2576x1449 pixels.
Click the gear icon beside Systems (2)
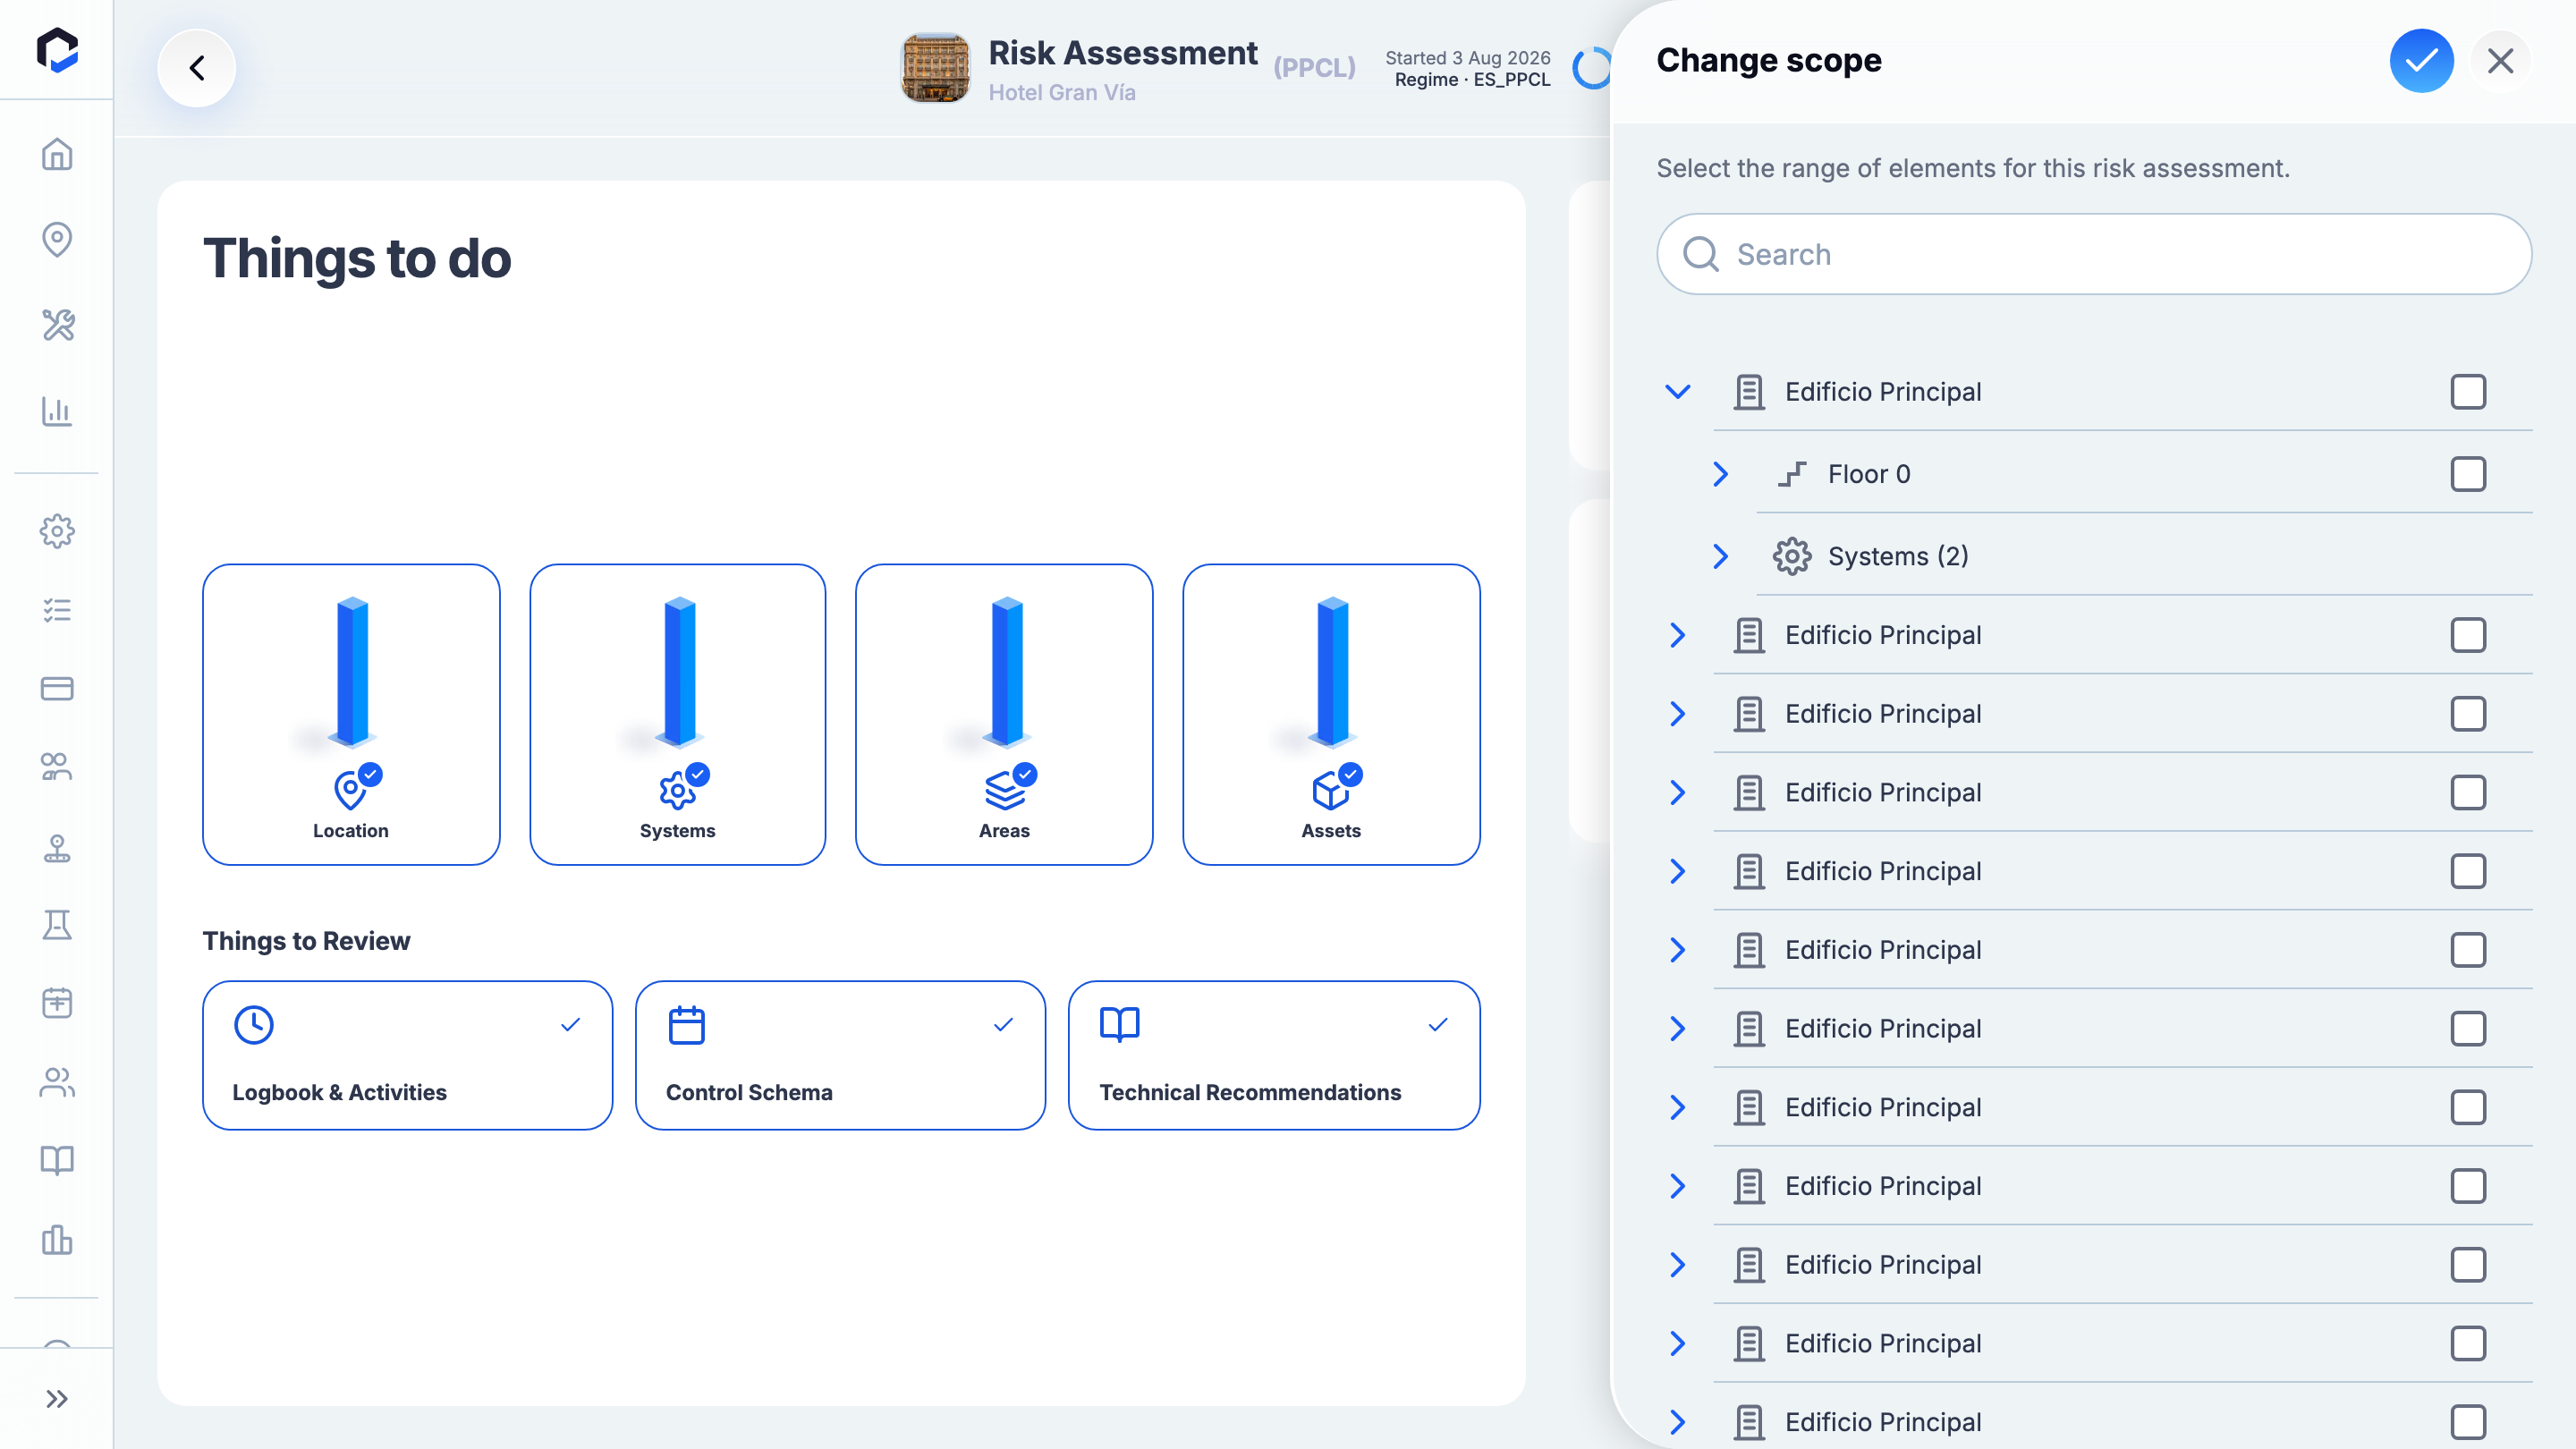1792,556
